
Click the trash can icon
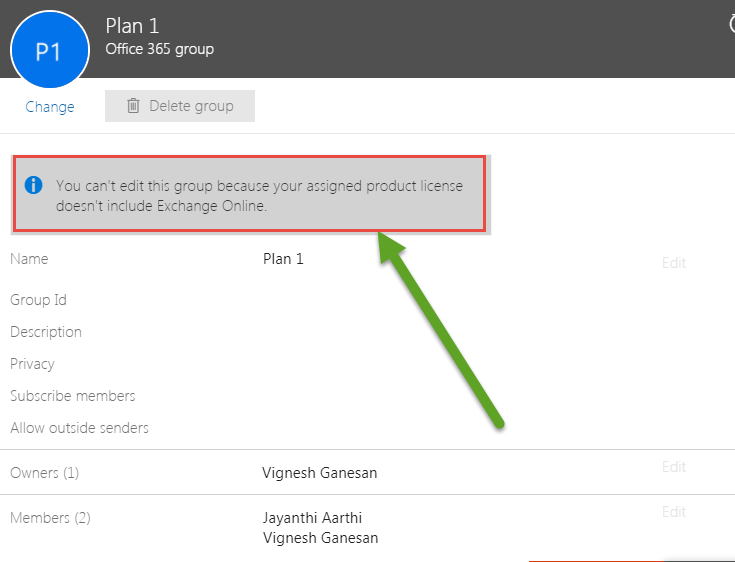coord(133,106)
